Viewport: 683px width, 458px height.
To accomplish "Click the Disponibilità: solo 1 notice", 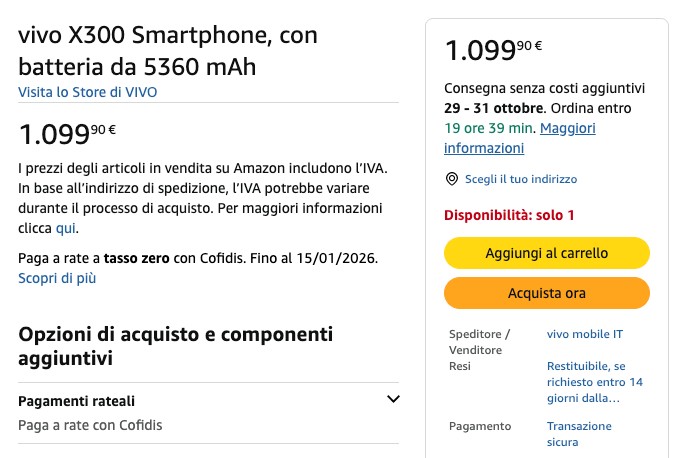I will pyautogui.click(x=510, y=215).
